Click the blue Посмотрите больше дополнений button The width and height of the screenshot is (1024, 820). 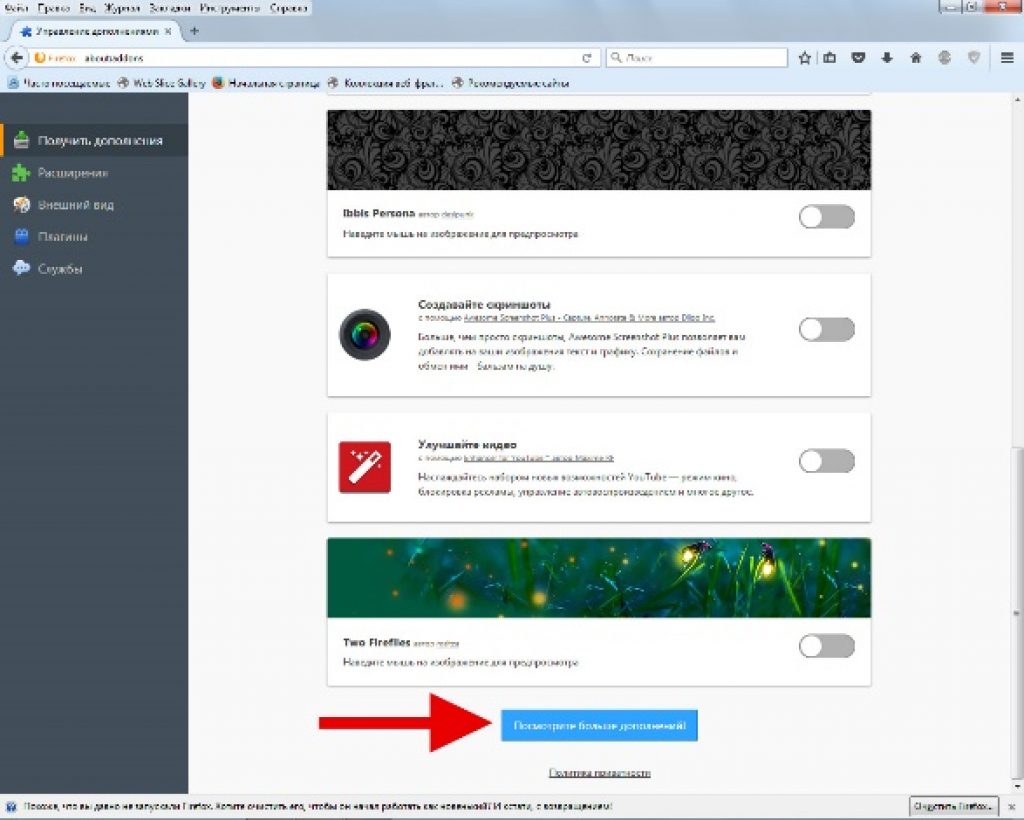point(599,725)
